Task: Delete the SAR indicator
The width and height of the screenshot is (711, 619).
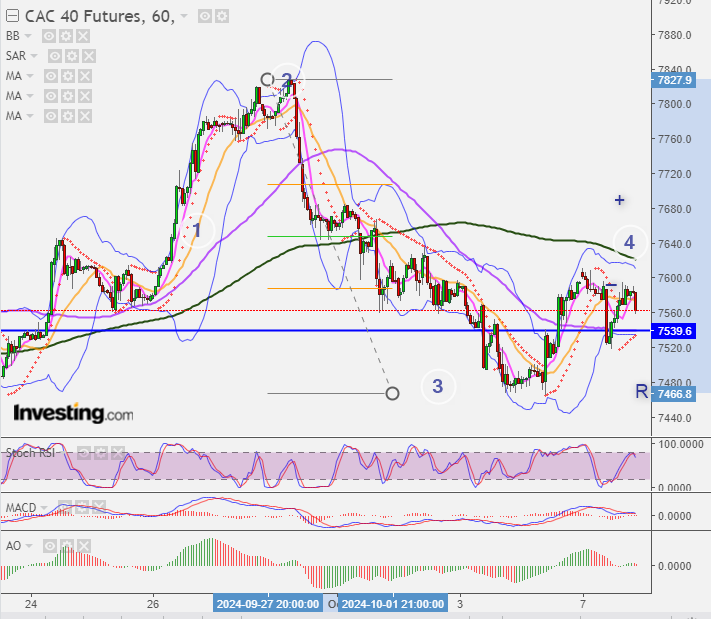Action: click(89, 56)
